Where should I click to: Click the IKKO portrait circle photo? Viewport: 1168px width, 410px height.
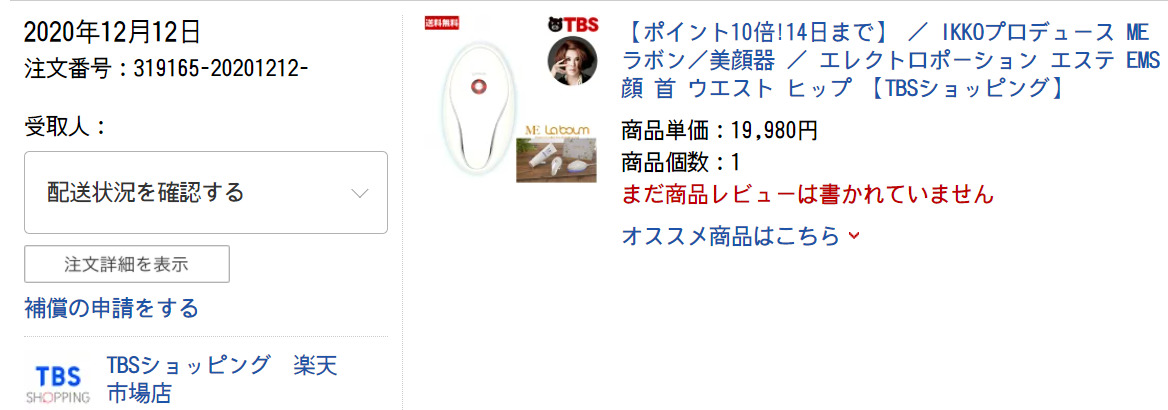click(572, 60)
